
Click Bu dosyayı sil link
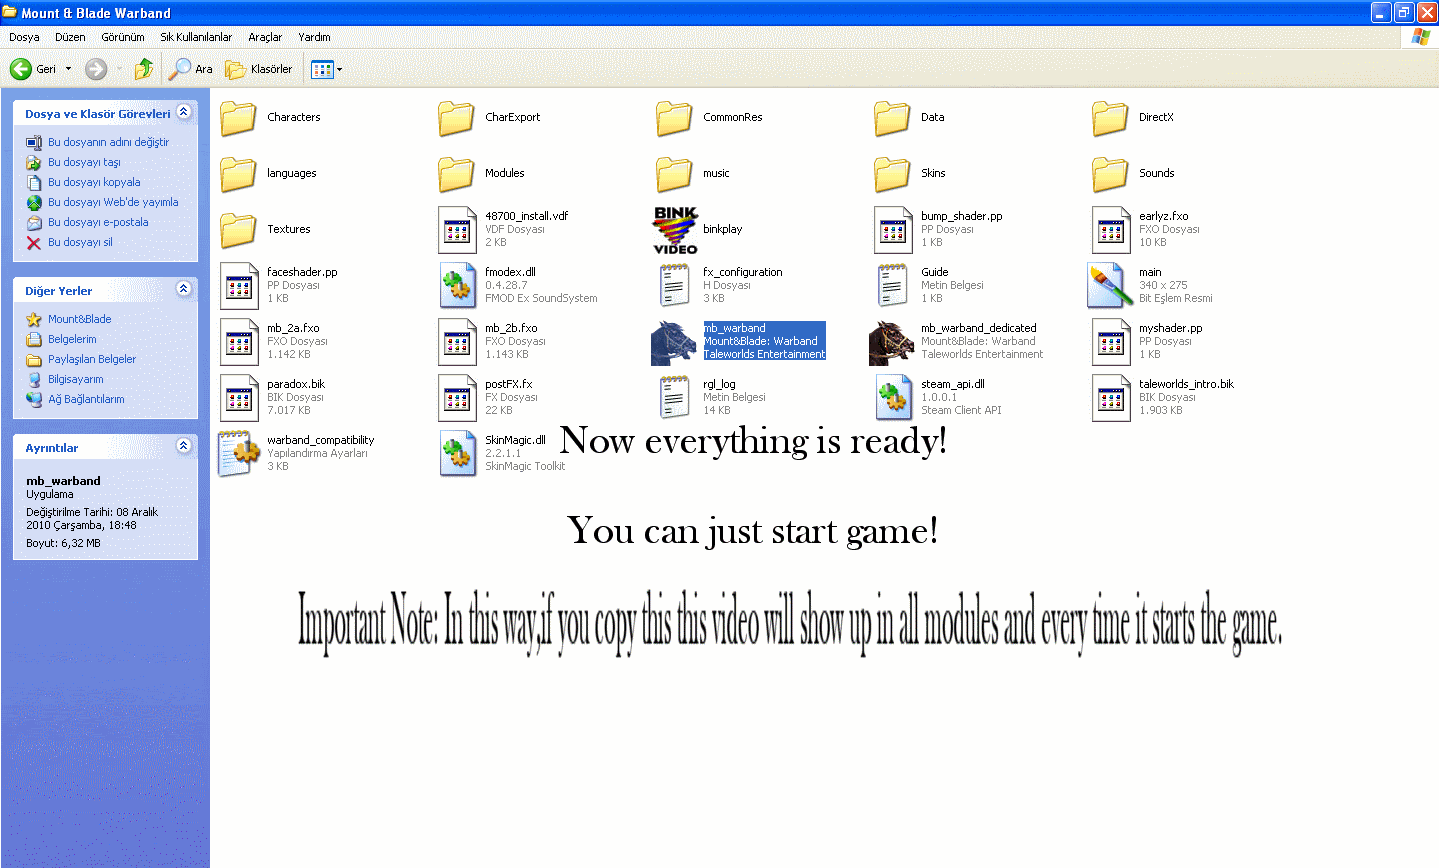pos(80,242)
